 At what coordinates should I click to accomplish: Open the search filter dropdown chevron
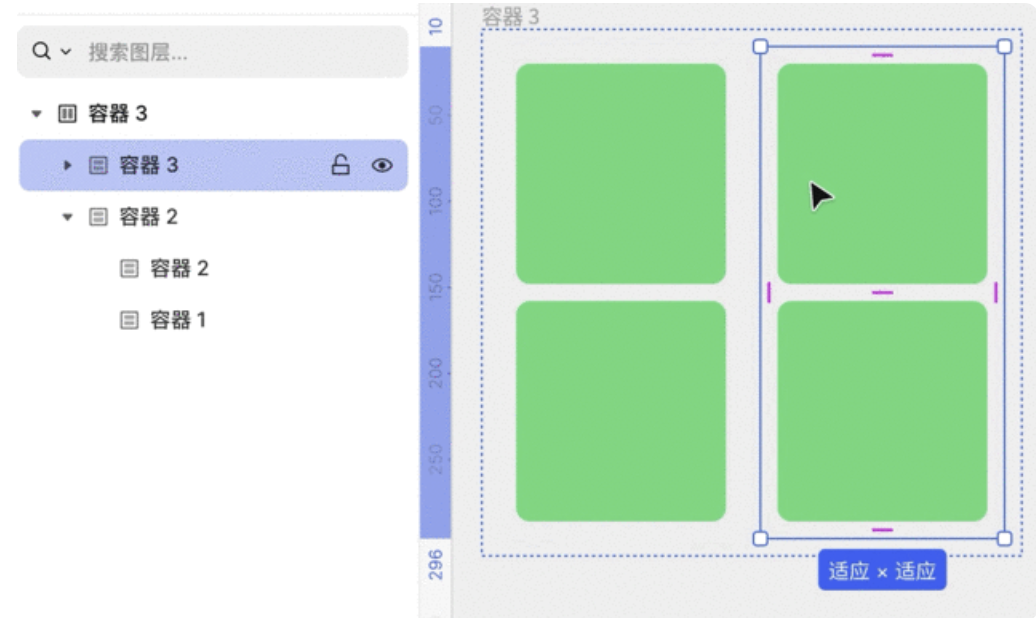(x=66, y=52)
